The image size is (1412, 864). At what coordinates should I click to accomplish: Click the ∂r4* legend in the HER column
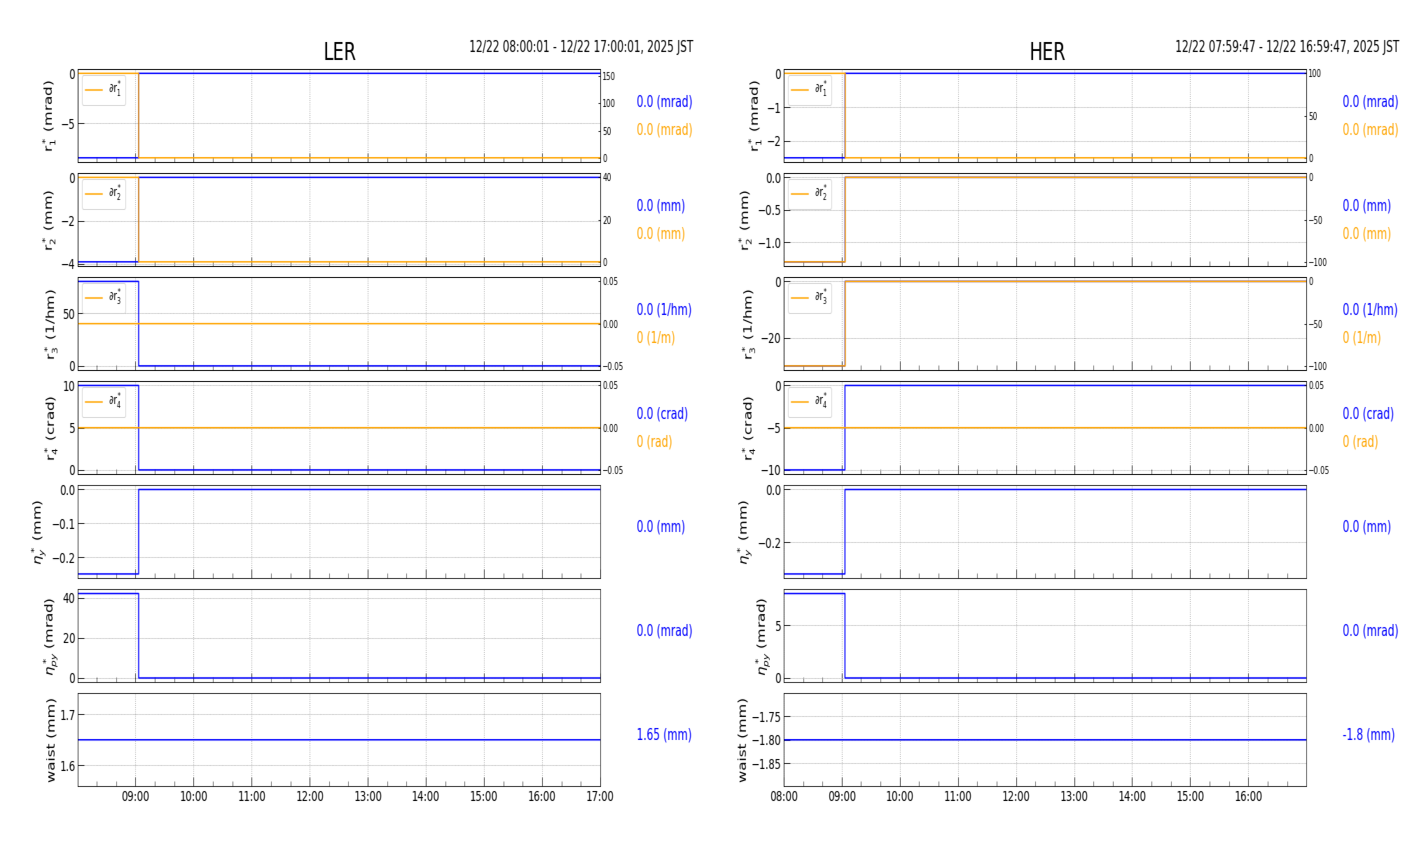pyautogui.click(x=809, y=402)
